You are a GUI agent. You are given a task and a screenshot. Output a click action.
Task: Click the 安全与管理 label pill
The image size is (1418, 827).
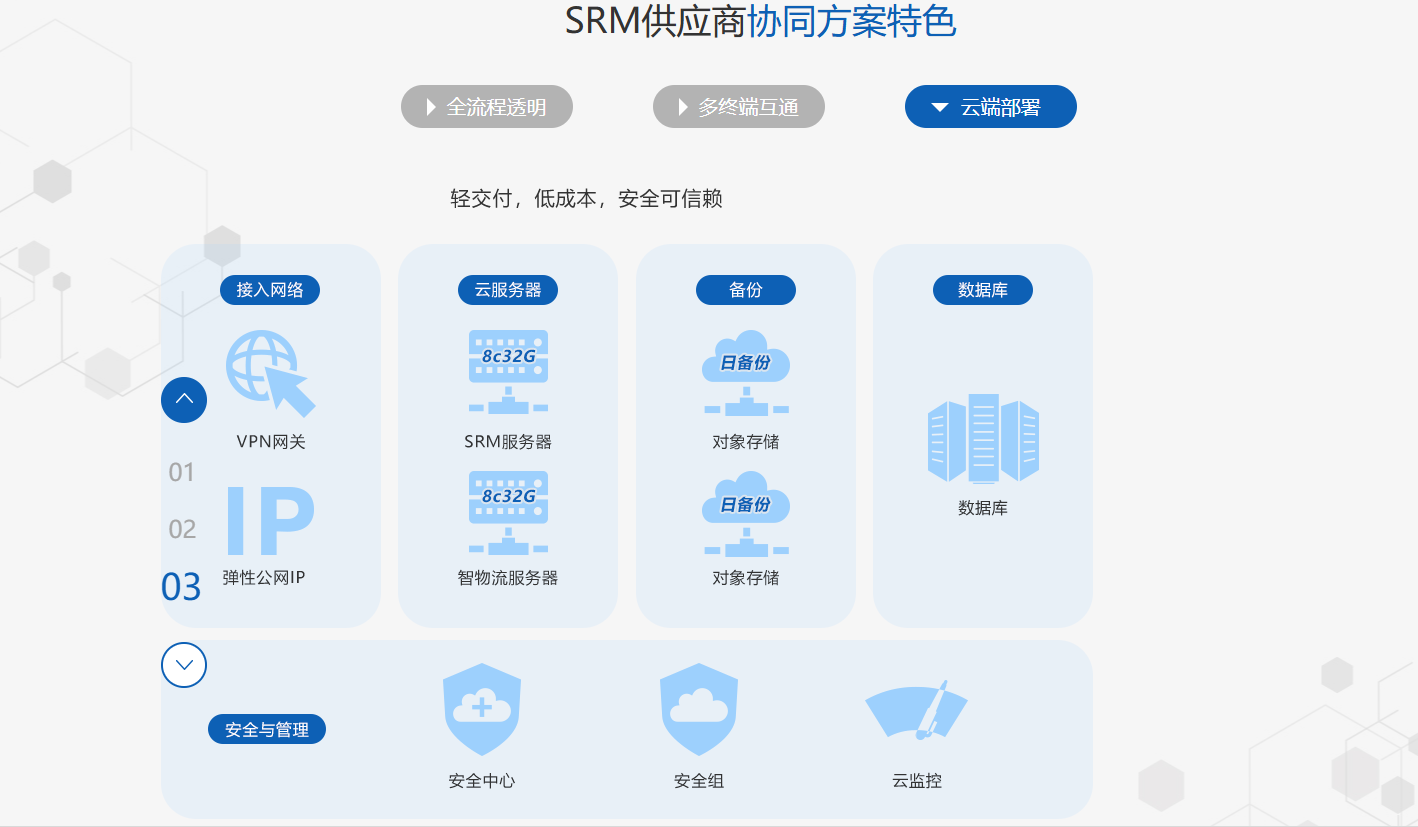[267, 729]
